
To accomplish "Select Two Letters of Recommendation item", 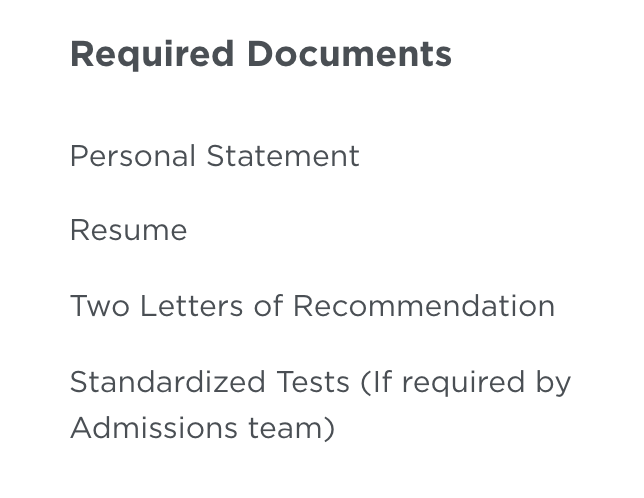I will click(313, 306).
